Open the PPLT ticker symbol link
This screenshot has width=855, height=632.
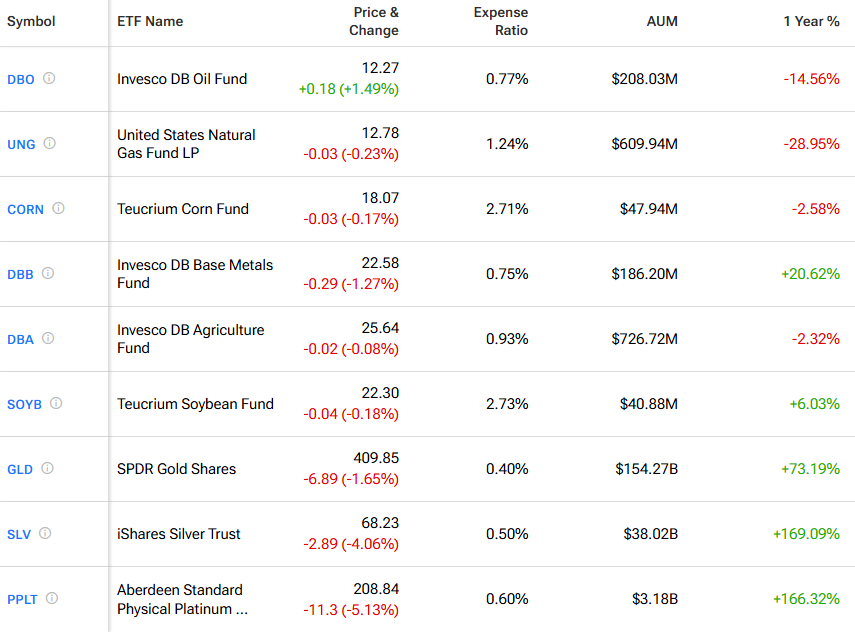point(23,599)
